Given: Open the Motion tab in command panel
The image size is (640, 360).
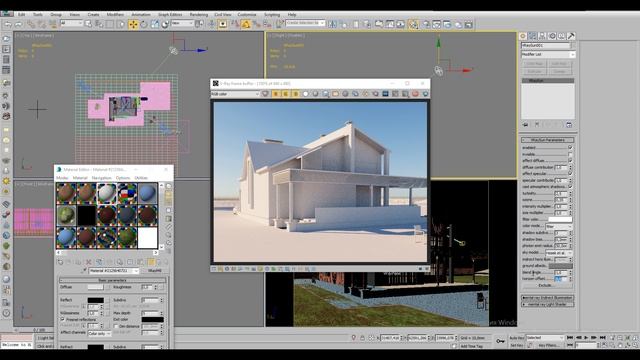Looking at the screenshot, I should click(x=552, y=36).
